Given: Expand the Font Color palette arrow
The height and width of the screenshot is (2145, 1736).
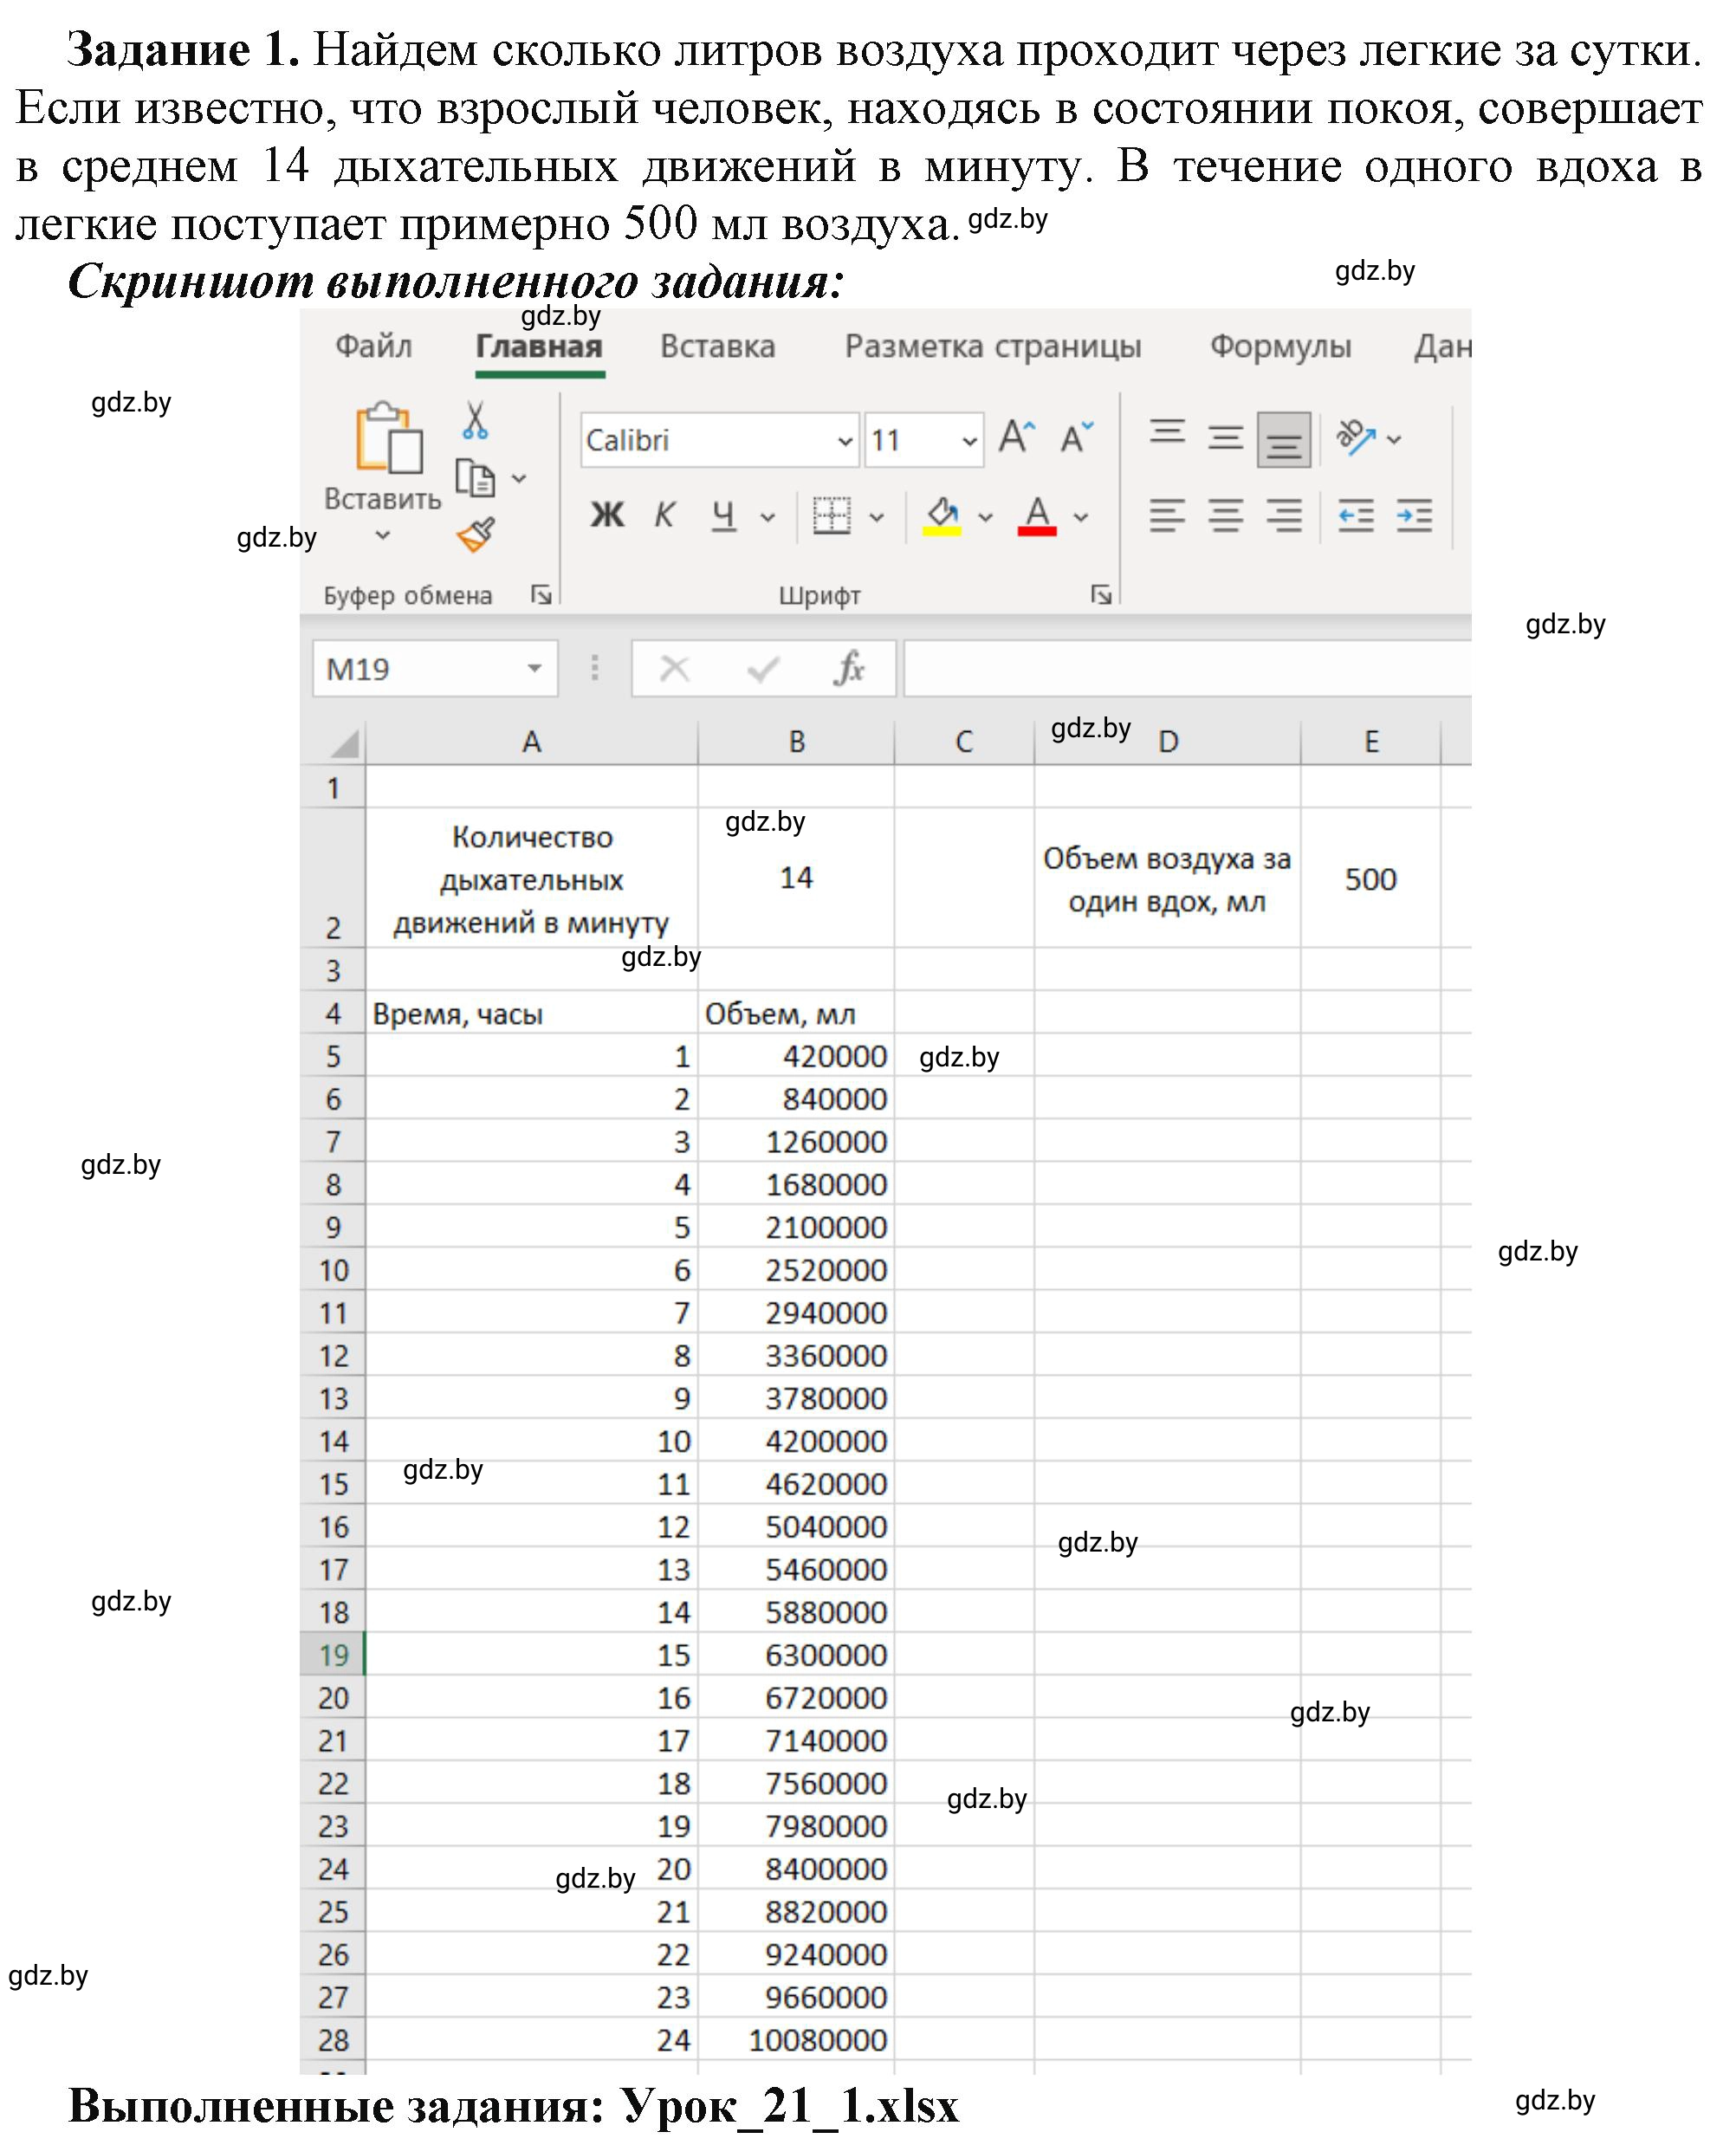Looking at the screenshot, I should (1081, 516).
